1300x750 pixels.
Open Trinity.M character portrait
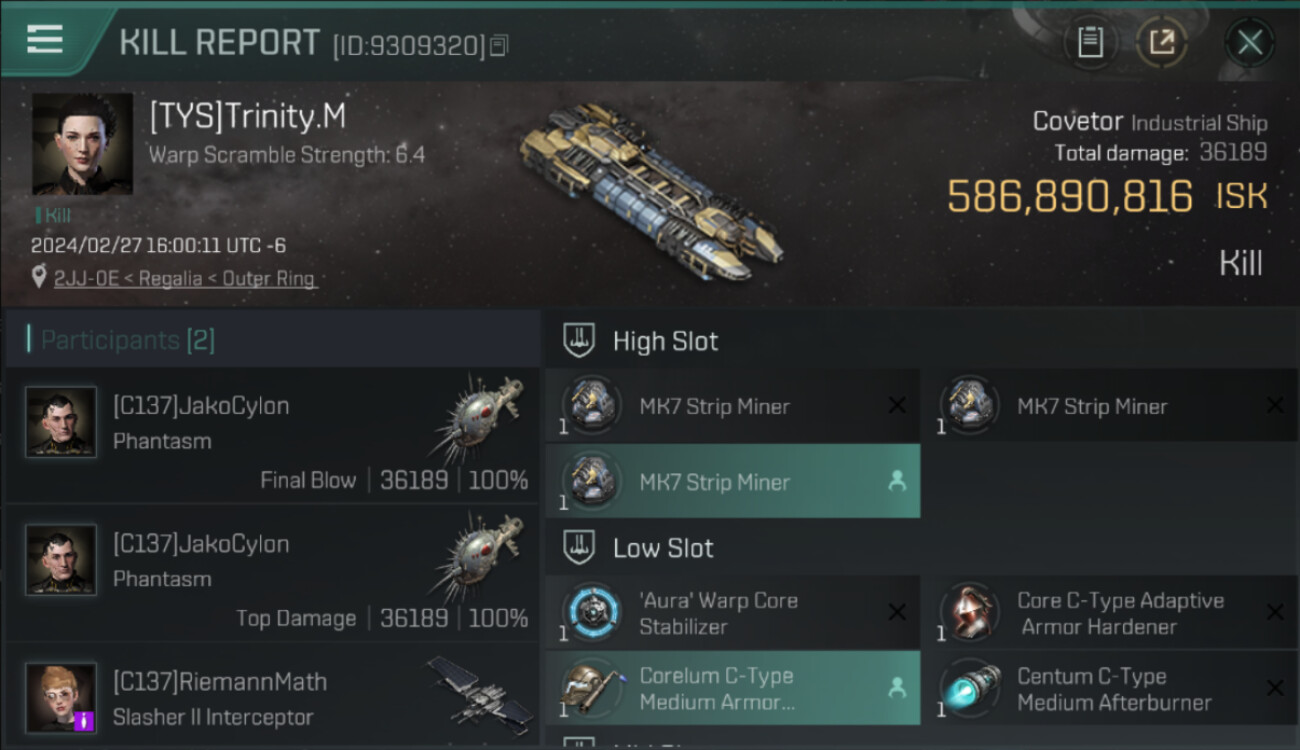[82, 144]
